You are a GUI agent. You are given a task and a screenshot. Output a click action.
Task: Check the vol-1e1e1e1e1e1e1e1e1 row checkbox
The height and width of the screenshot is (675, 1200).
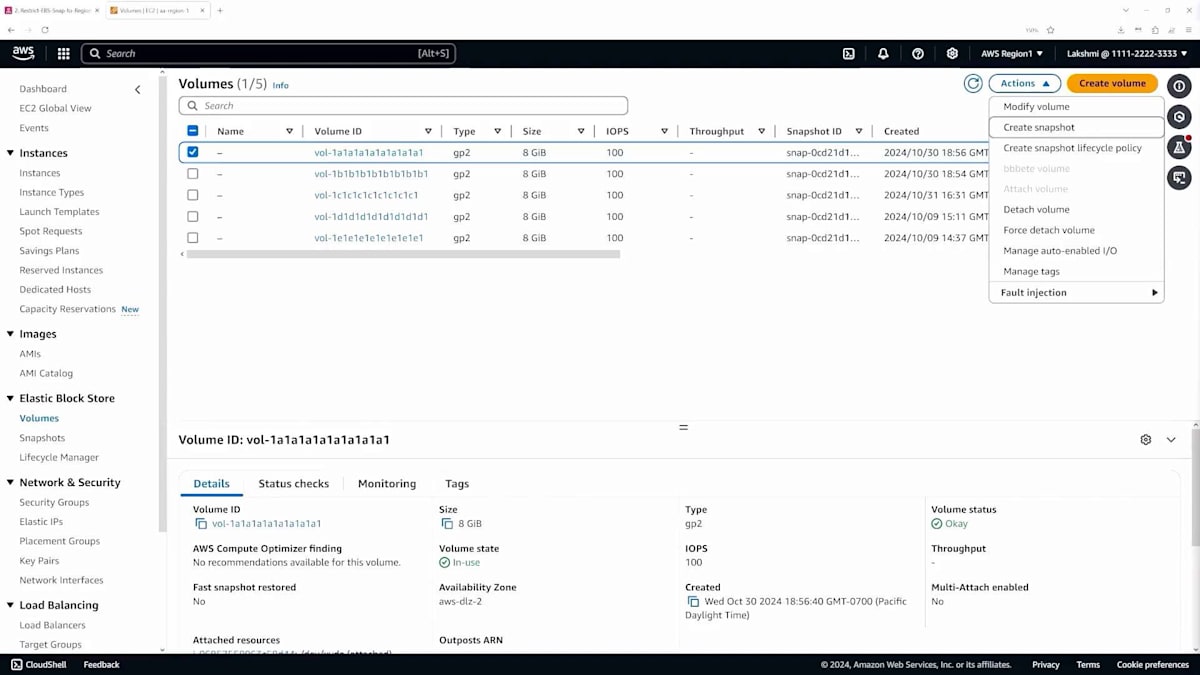point(193,238)
